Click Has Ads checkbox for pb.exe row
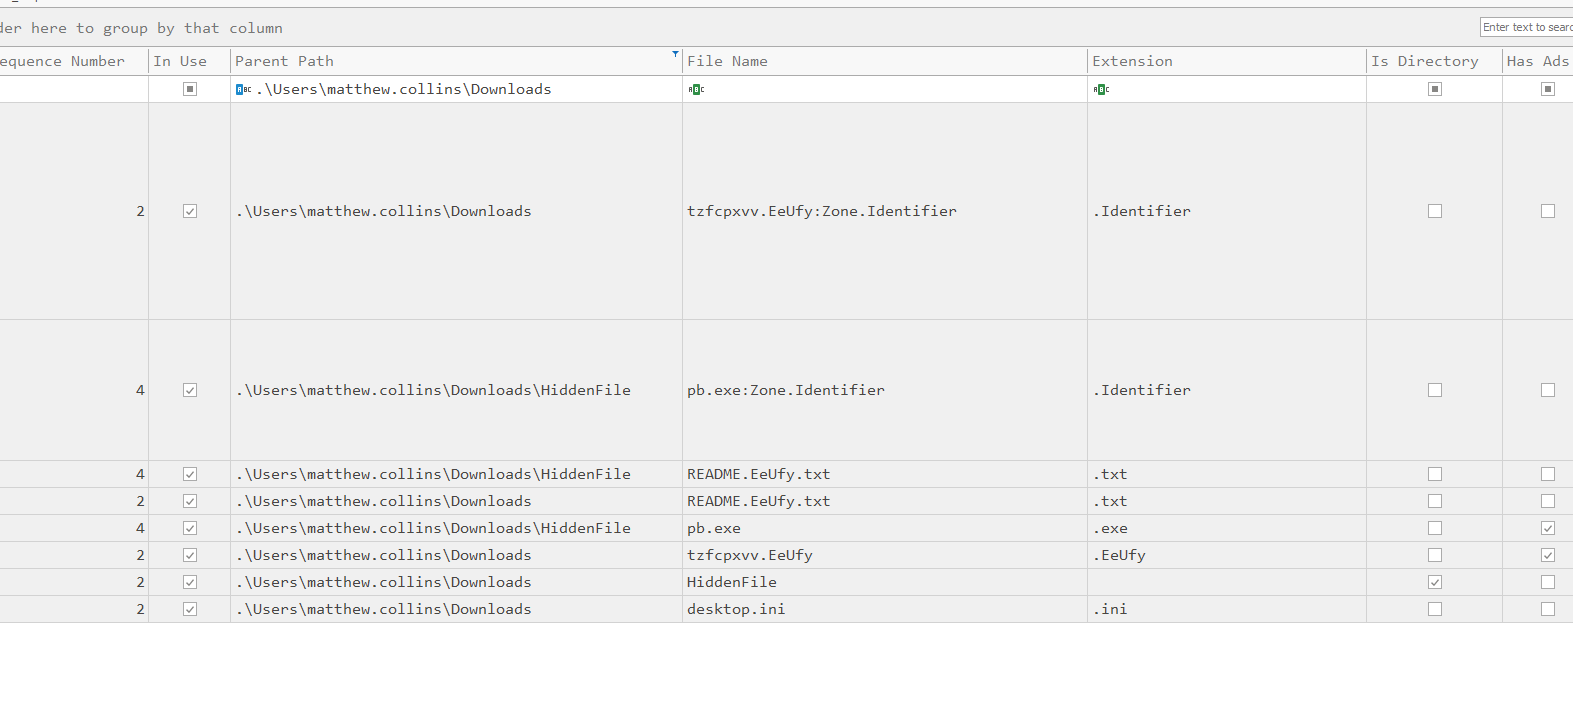This screenshot has height=712, width=1573. 1548,528
